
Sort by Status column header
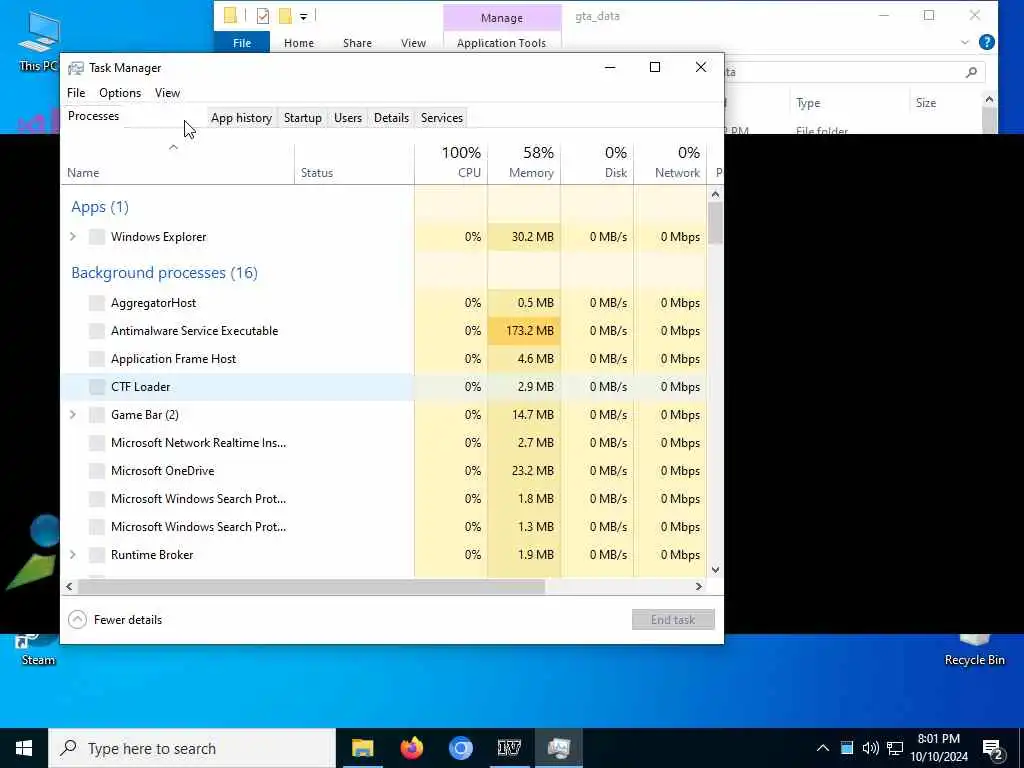(355, 163)
